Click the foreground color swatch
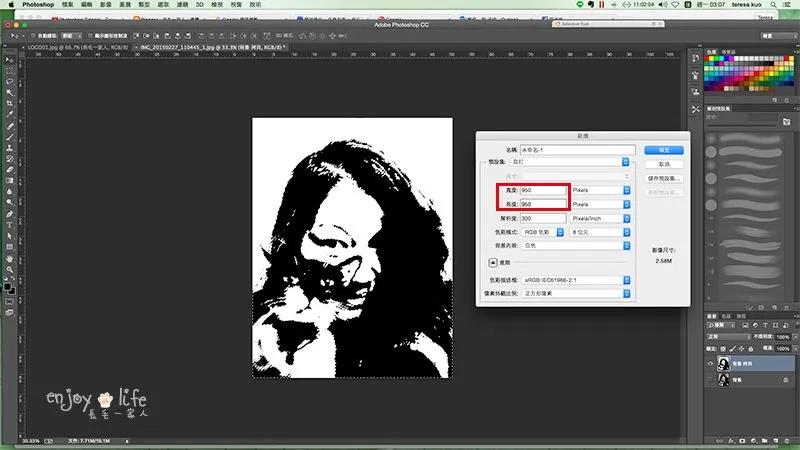 pyautogui.click(x=7, y=287)
